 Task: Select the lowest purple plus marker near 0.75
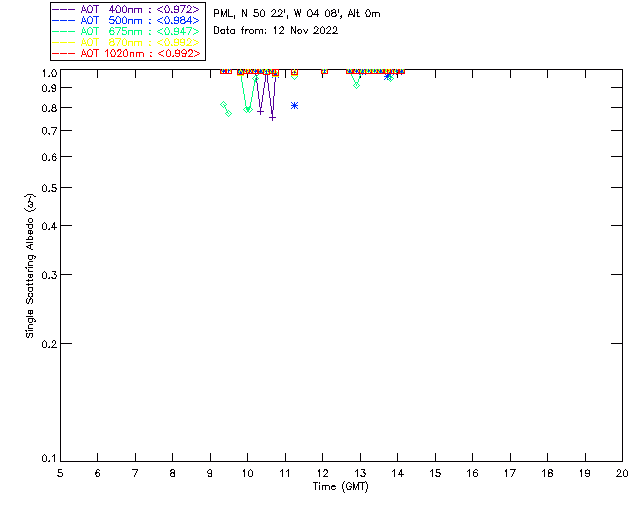272,118
